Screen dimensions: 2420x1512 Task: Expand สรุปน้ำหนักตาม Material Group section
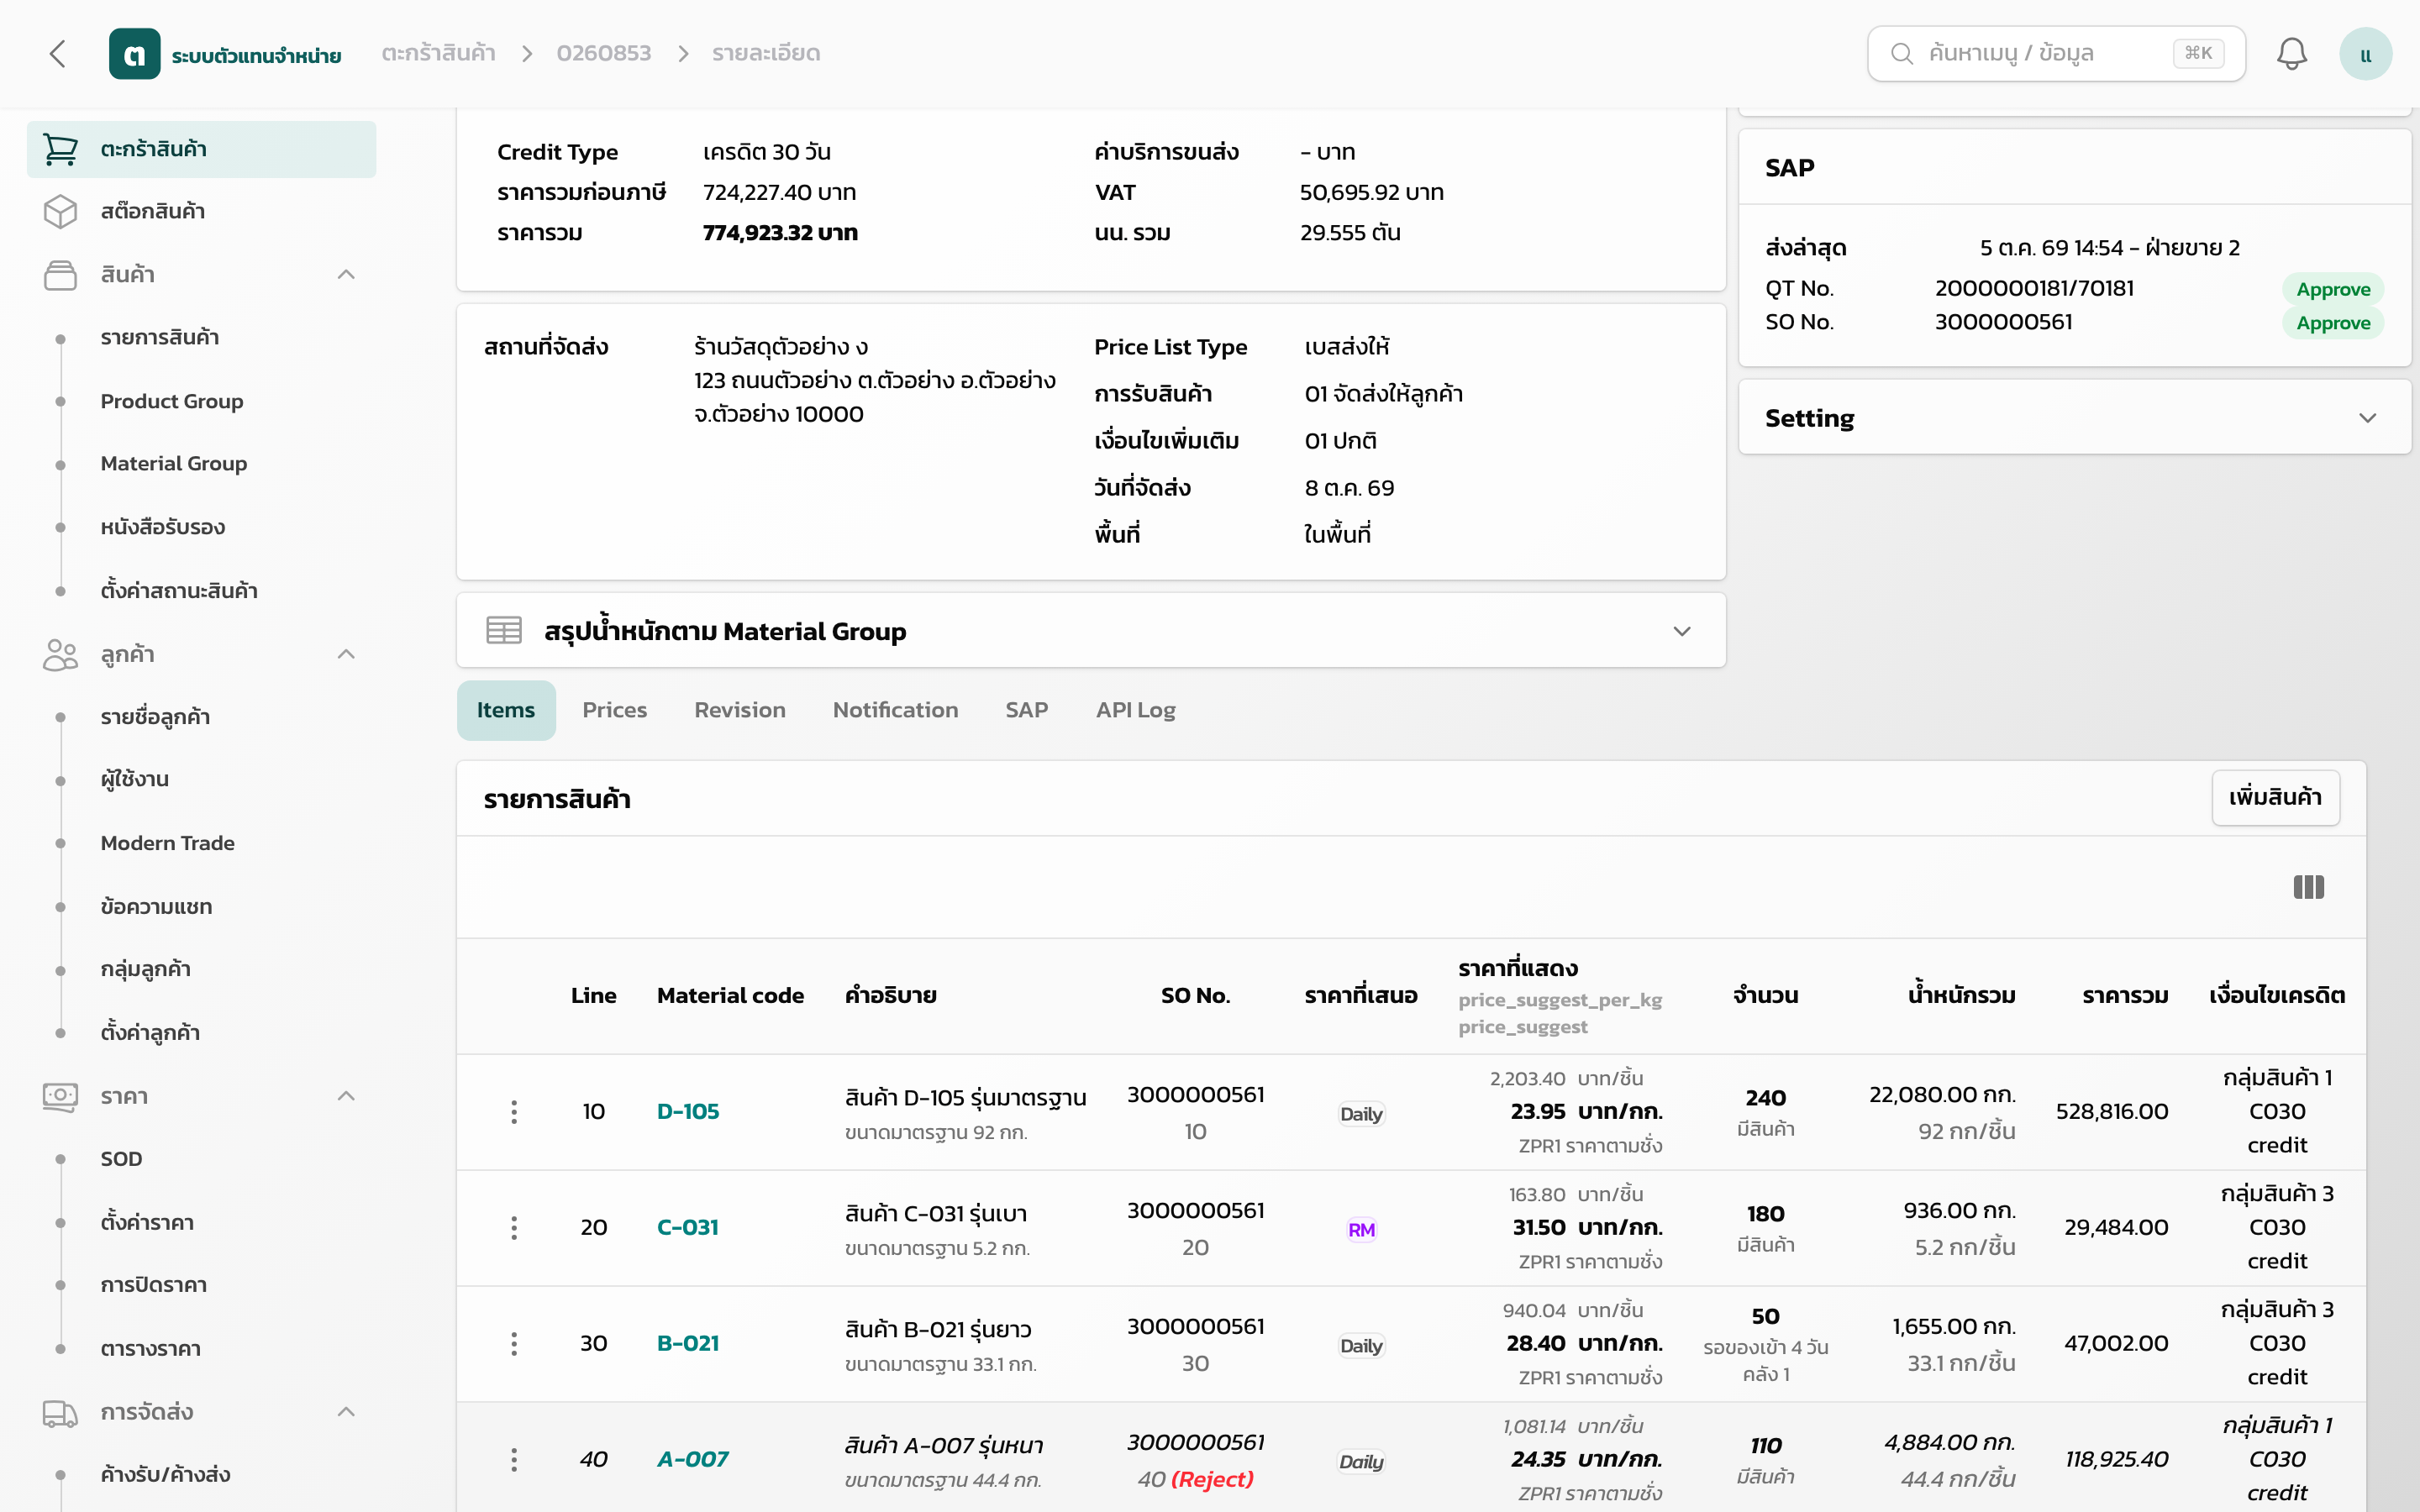click(1682, 631)
